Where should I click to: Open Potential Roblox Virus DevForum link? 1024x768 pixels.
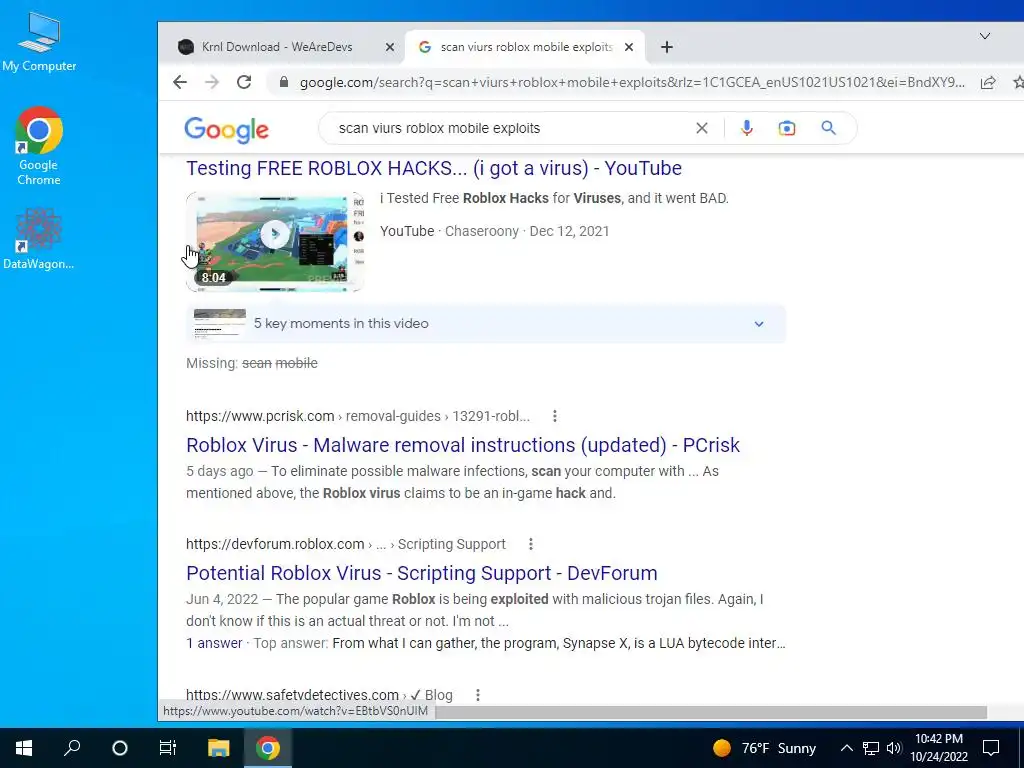click(x=422, y=573)
